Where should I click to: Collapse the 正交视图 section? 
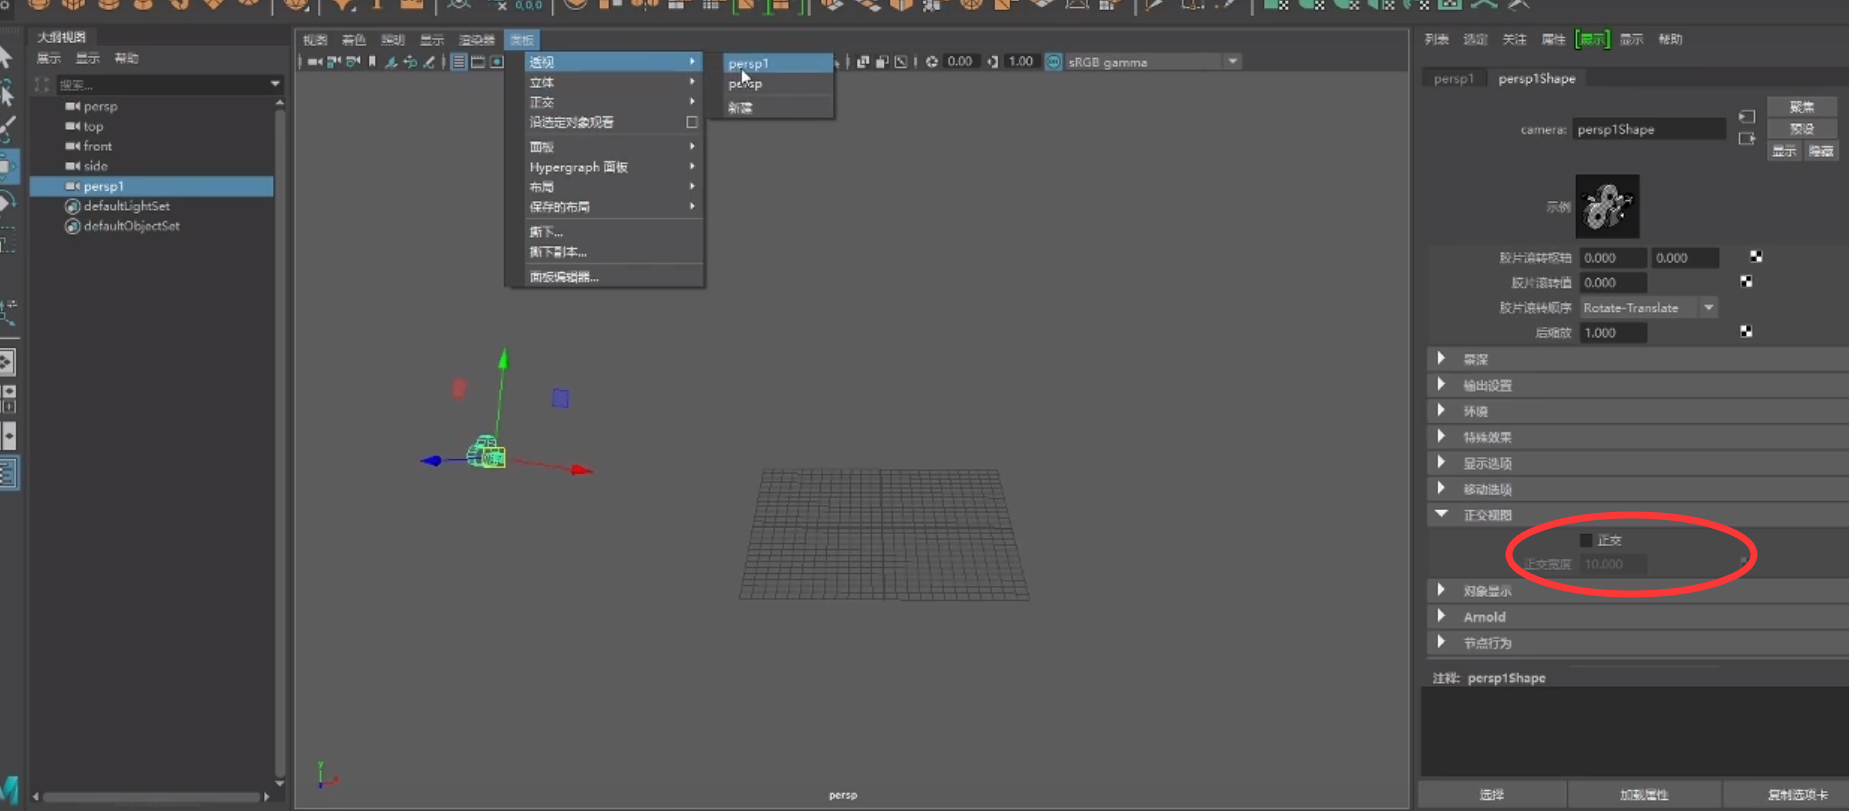coord(1441,514)
